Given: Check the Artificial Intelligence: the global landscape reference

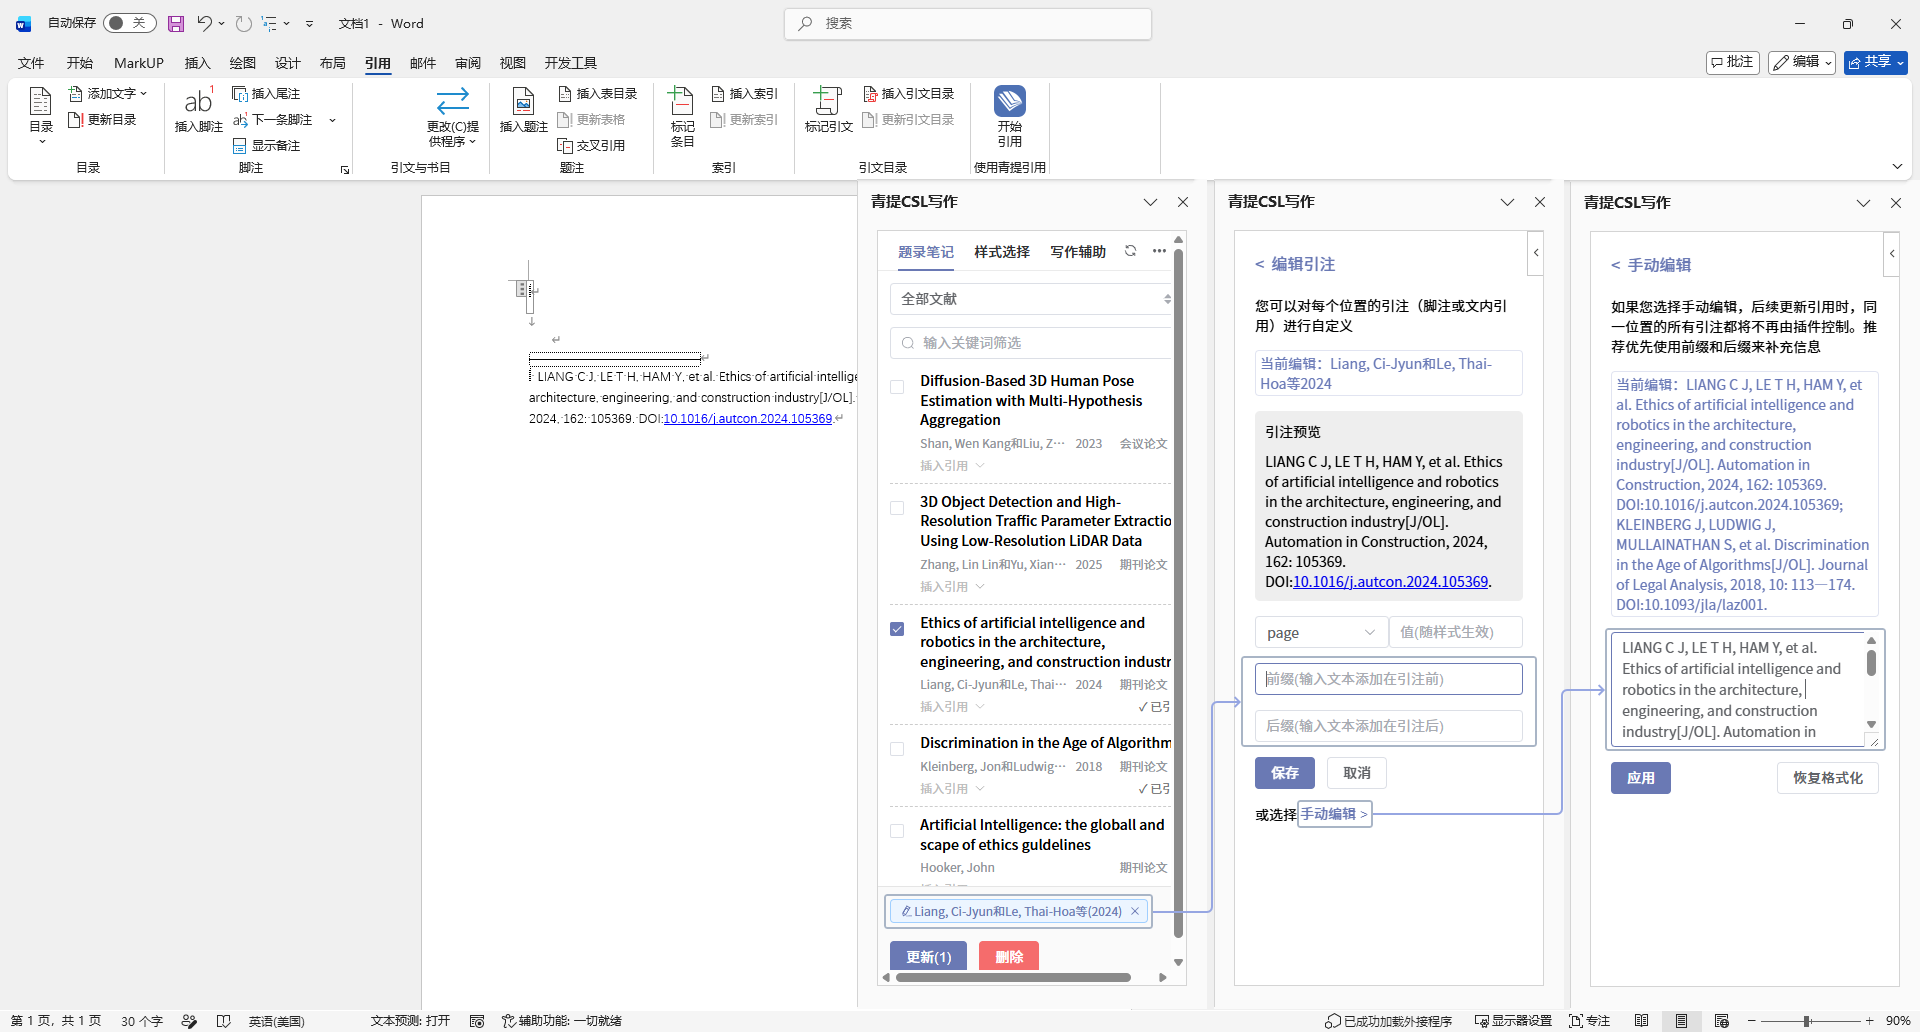Looking at the screenshot, I should tap(897, 831).
